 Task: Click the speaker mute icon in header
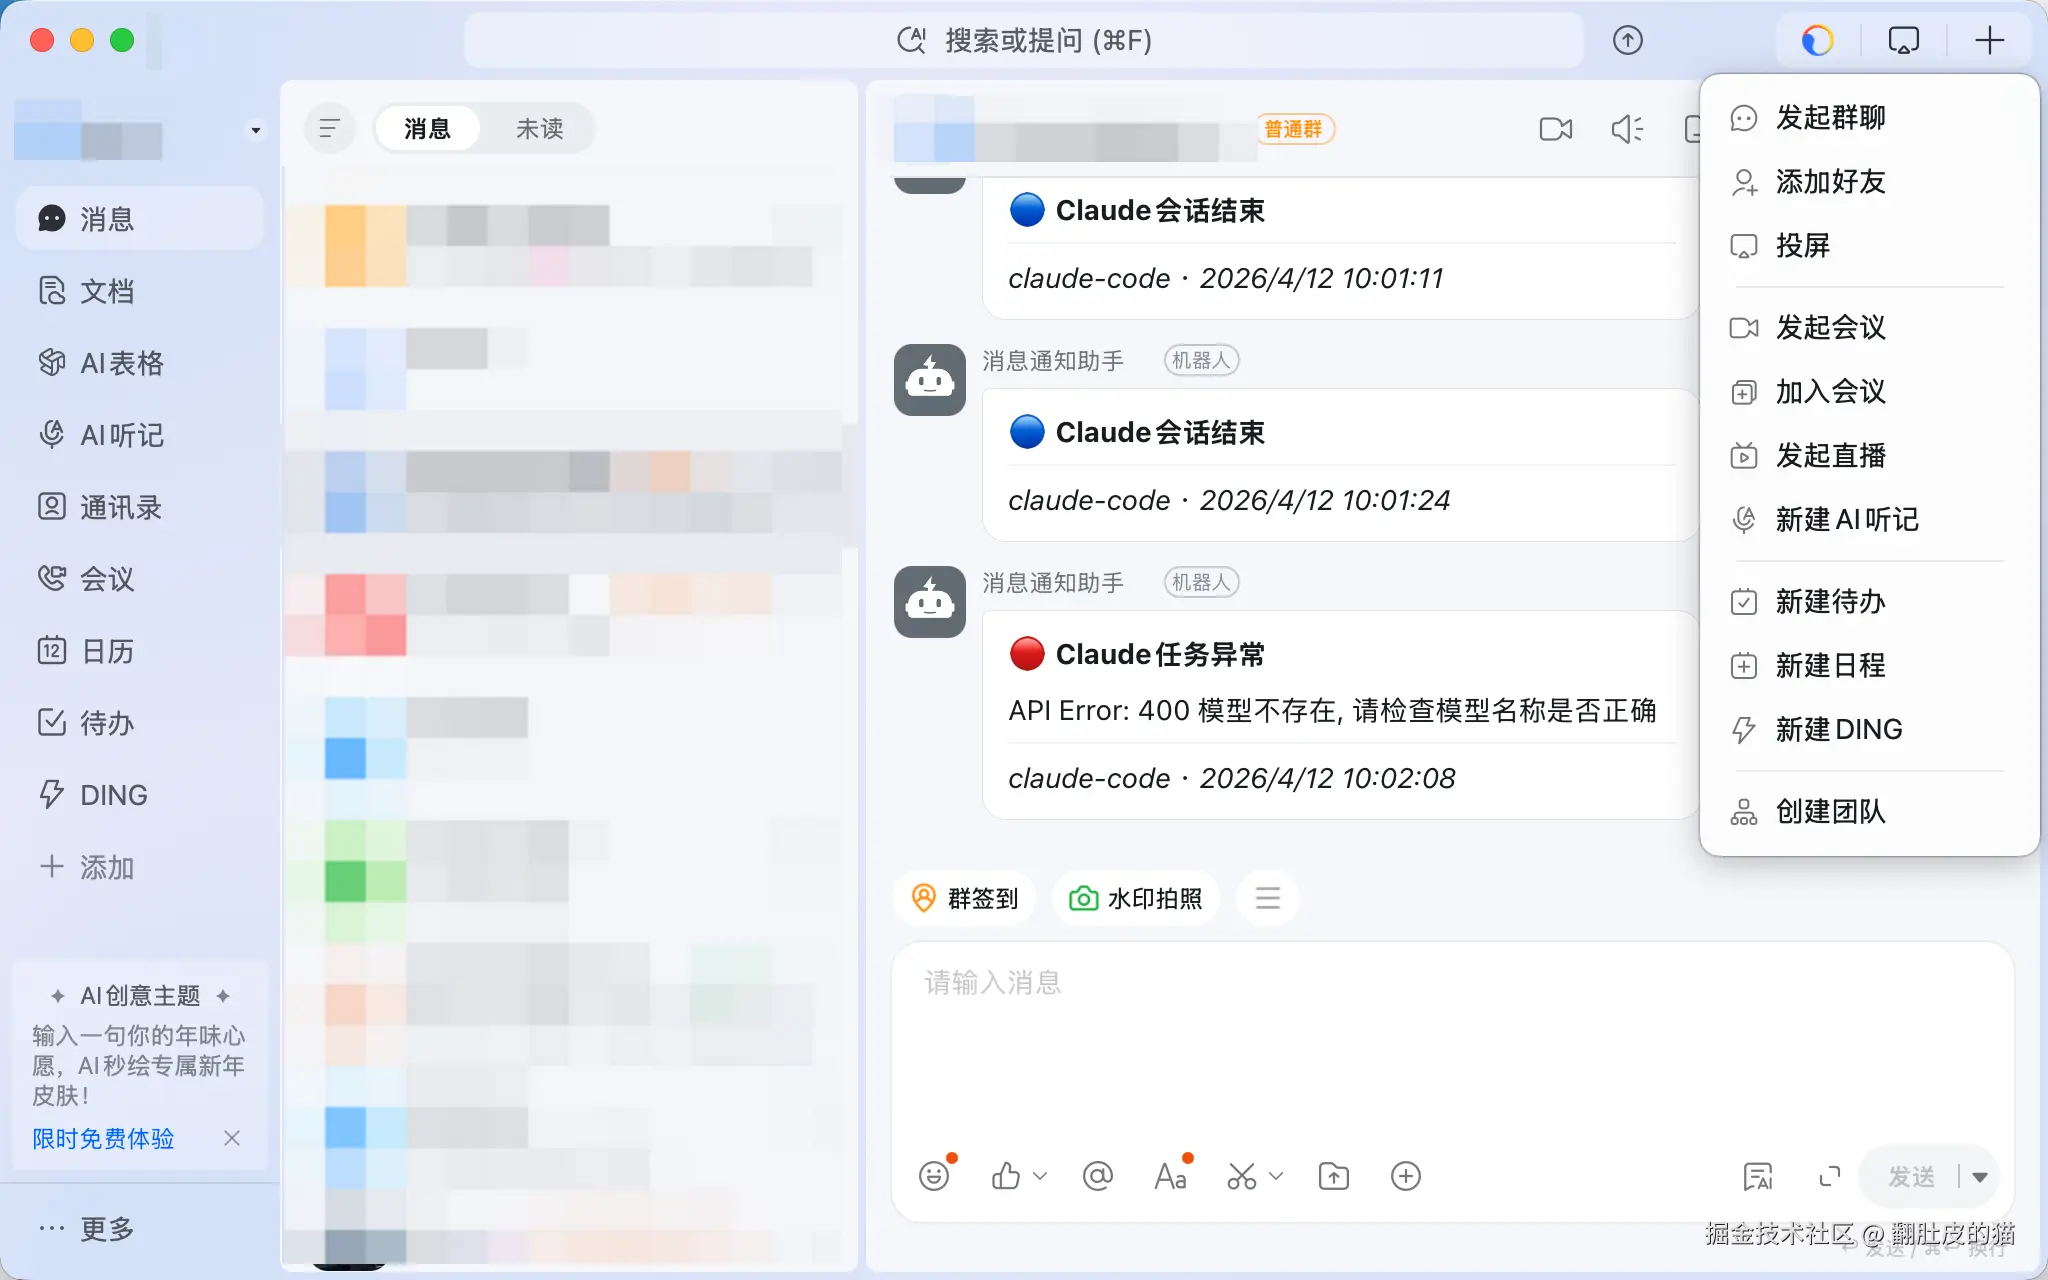[x=1627, y=129]
